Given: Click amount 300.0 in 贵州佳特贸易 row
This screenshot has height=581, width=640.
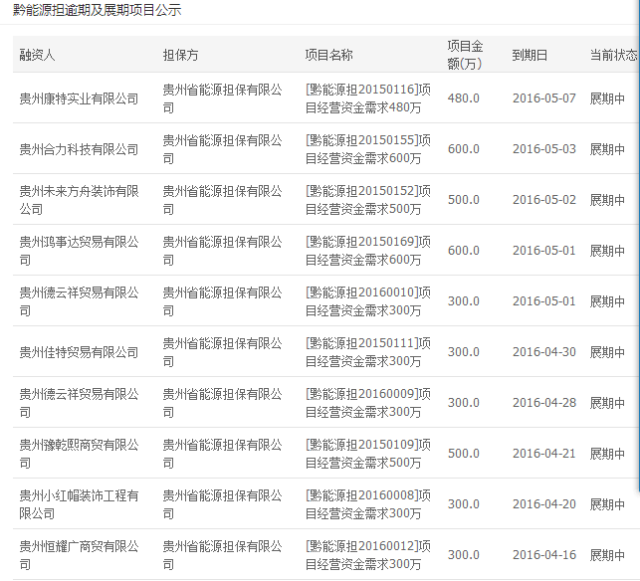Looking at the screenshot, I should point(464,352).
